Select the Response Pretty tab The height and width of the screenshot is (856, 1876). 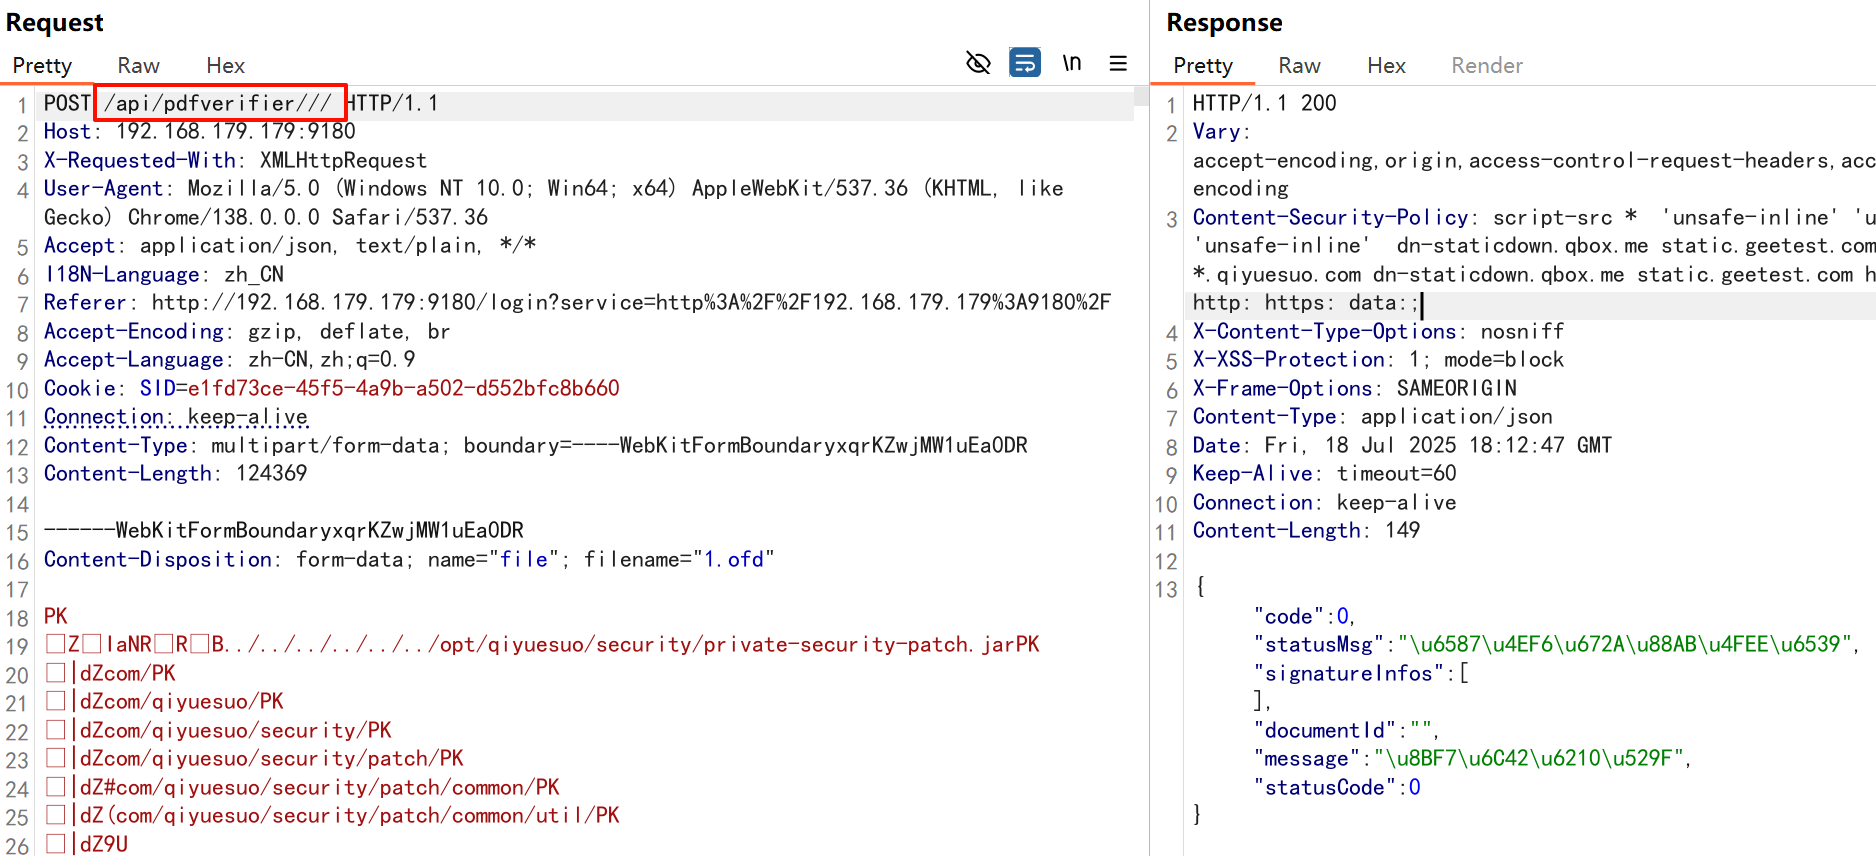(x=1202, y=66)
